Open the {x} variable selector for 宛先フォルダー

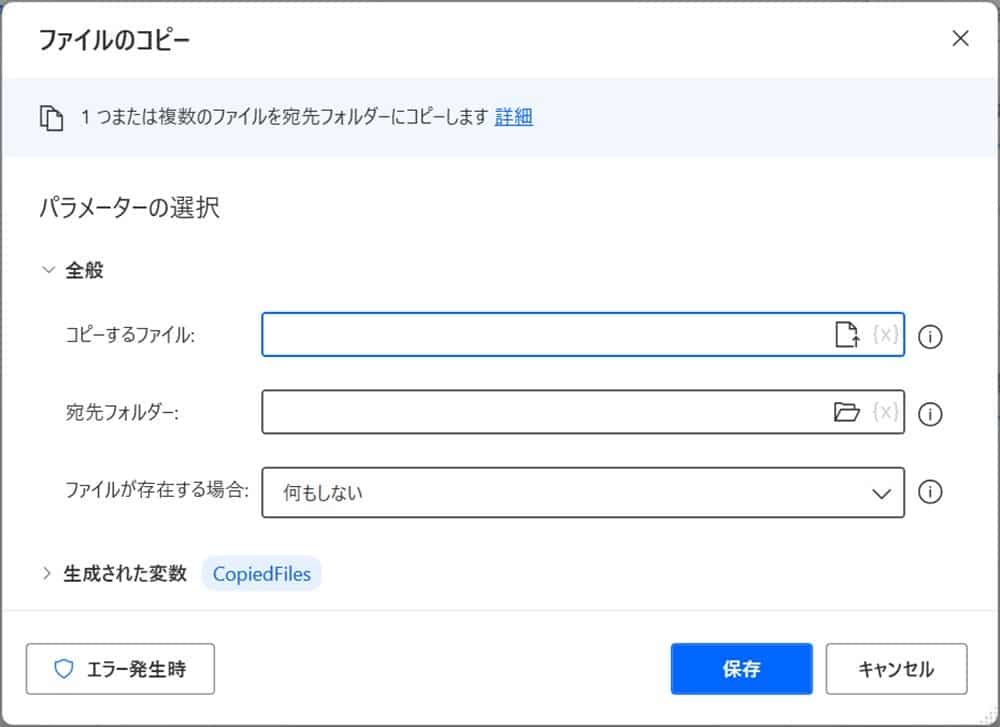pos(884,413)
